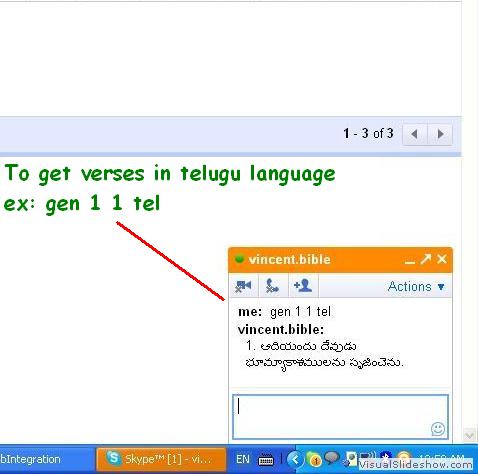This screenshot has height=474, width=478.
Task: Switch to the Skype taskbar window
Action: 161,460
